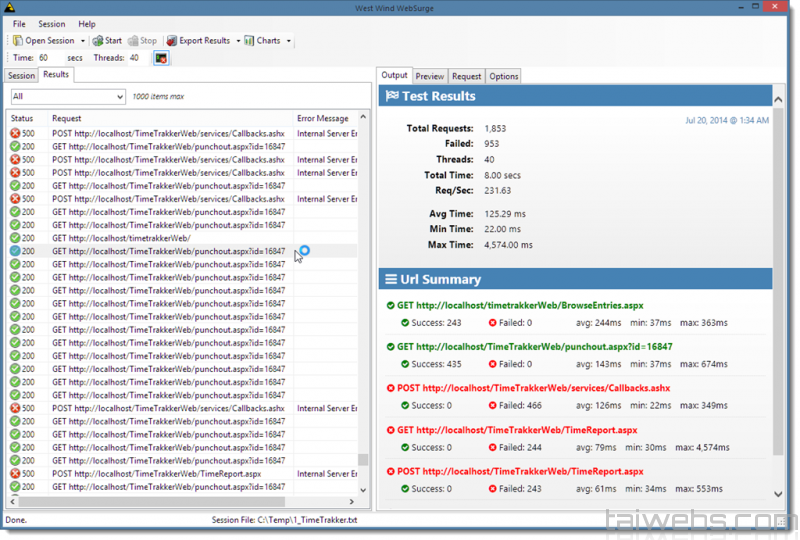Open the Session menu

51,24
